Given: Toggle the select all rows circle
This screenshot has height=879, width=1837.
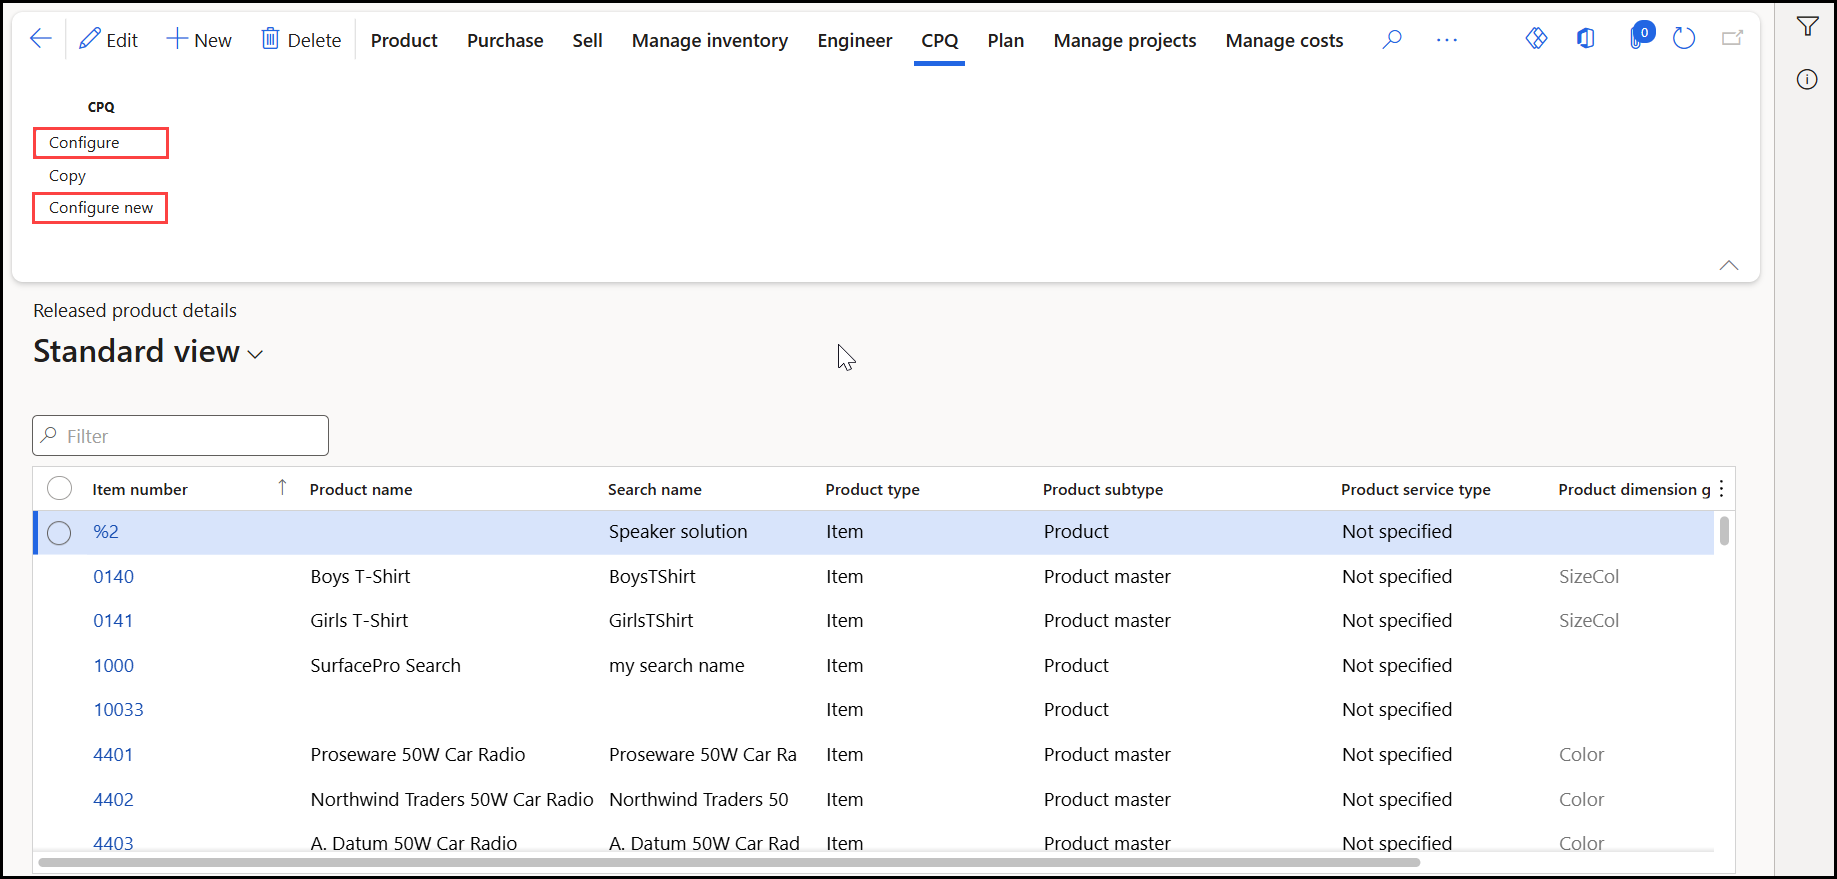Looking at the screenshot, I should pos(60,488).
